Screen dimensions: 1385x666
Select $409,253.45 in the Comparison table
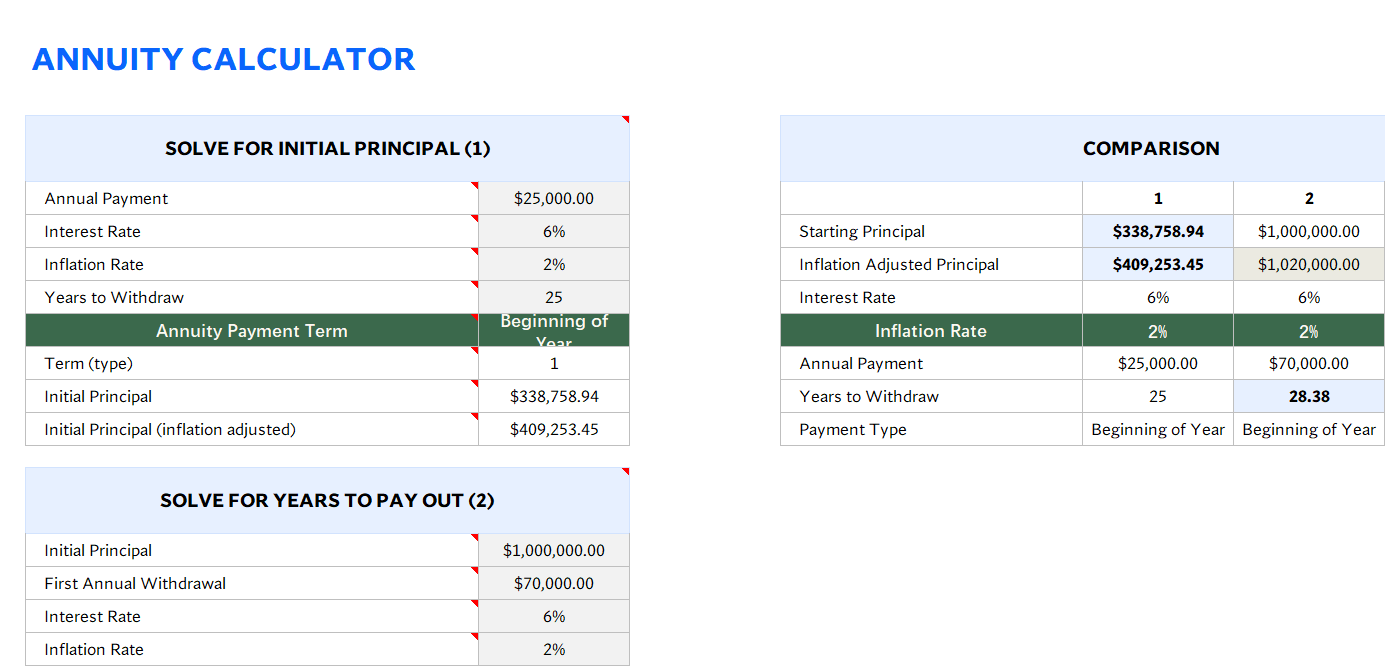coord(1158,264)
